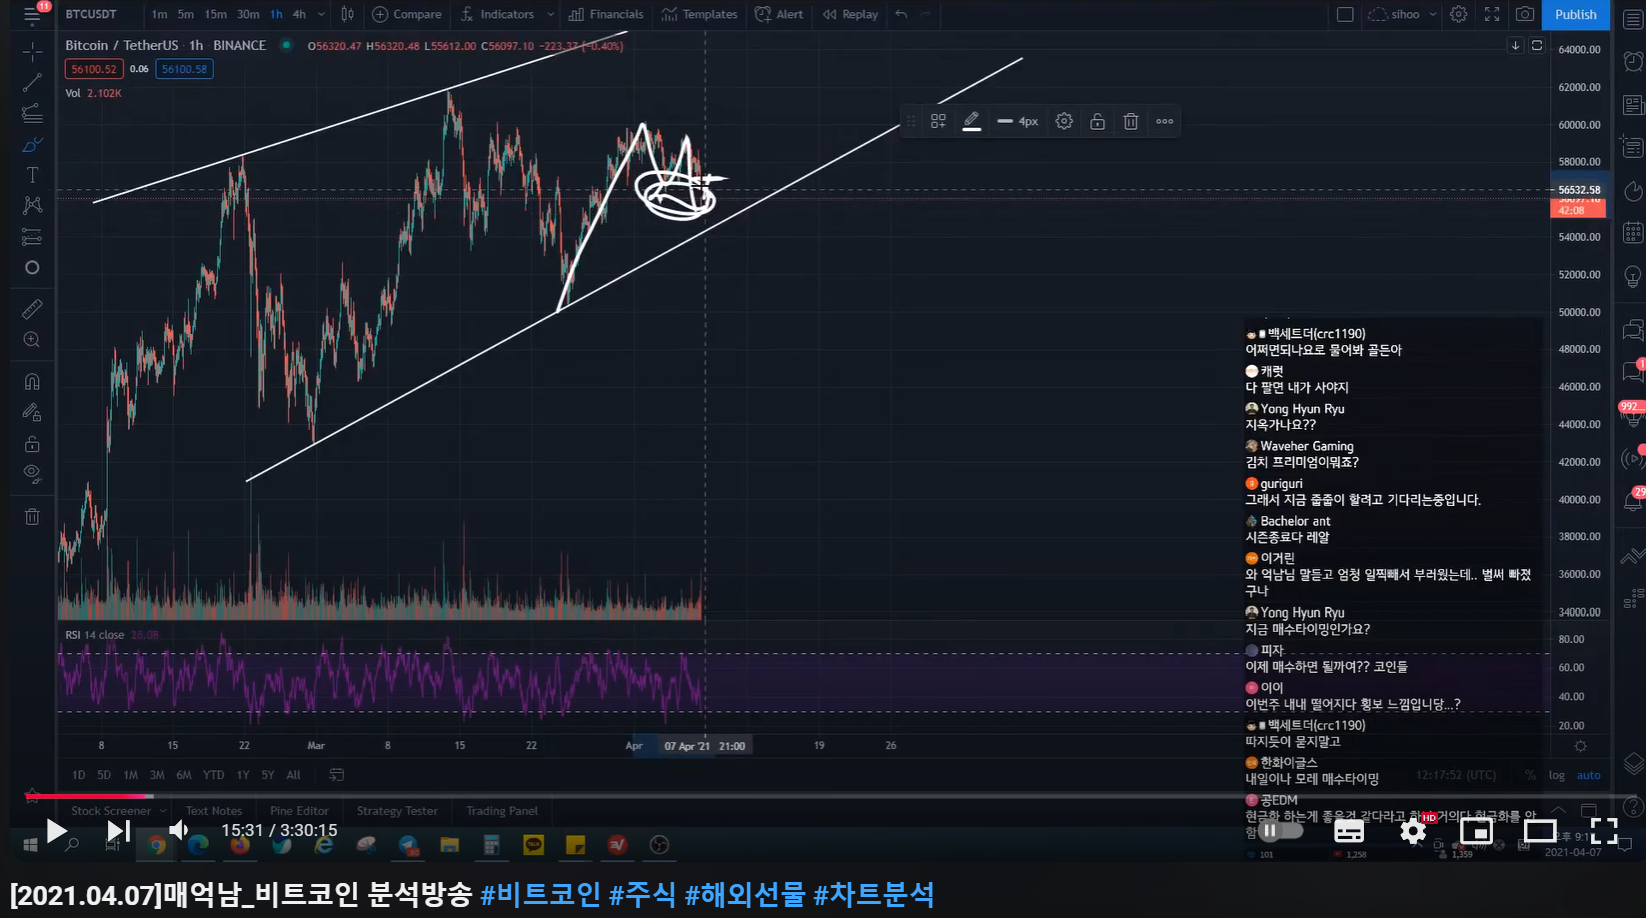1646x918 pixels.
Task: Open the Indicators menu
Action: [x=498, y=14]
